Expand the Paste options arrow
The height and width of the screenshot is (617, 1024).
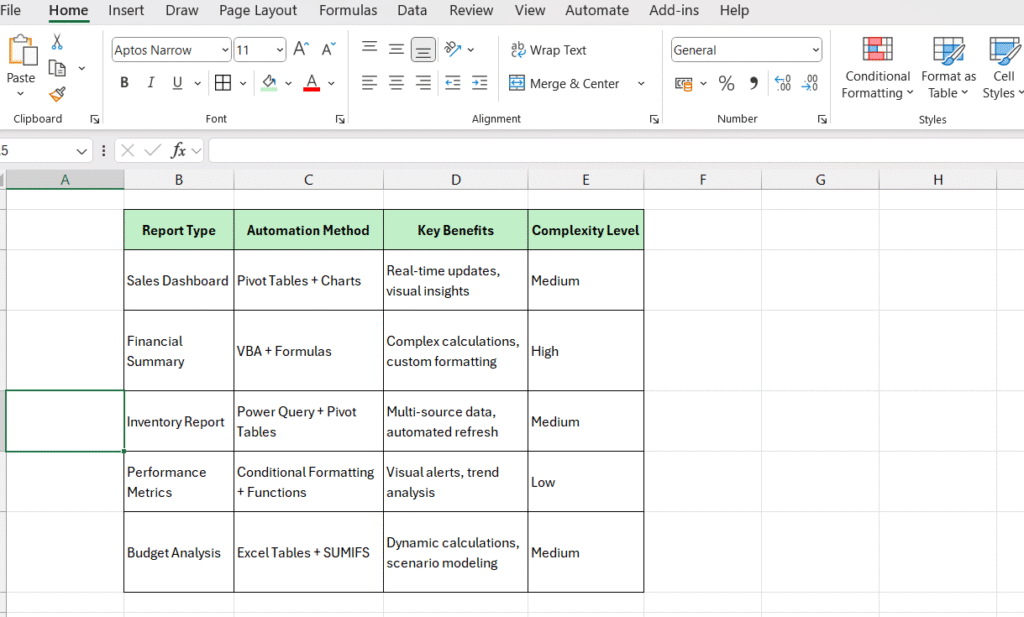pyautogui.click(x=20, y=94)
